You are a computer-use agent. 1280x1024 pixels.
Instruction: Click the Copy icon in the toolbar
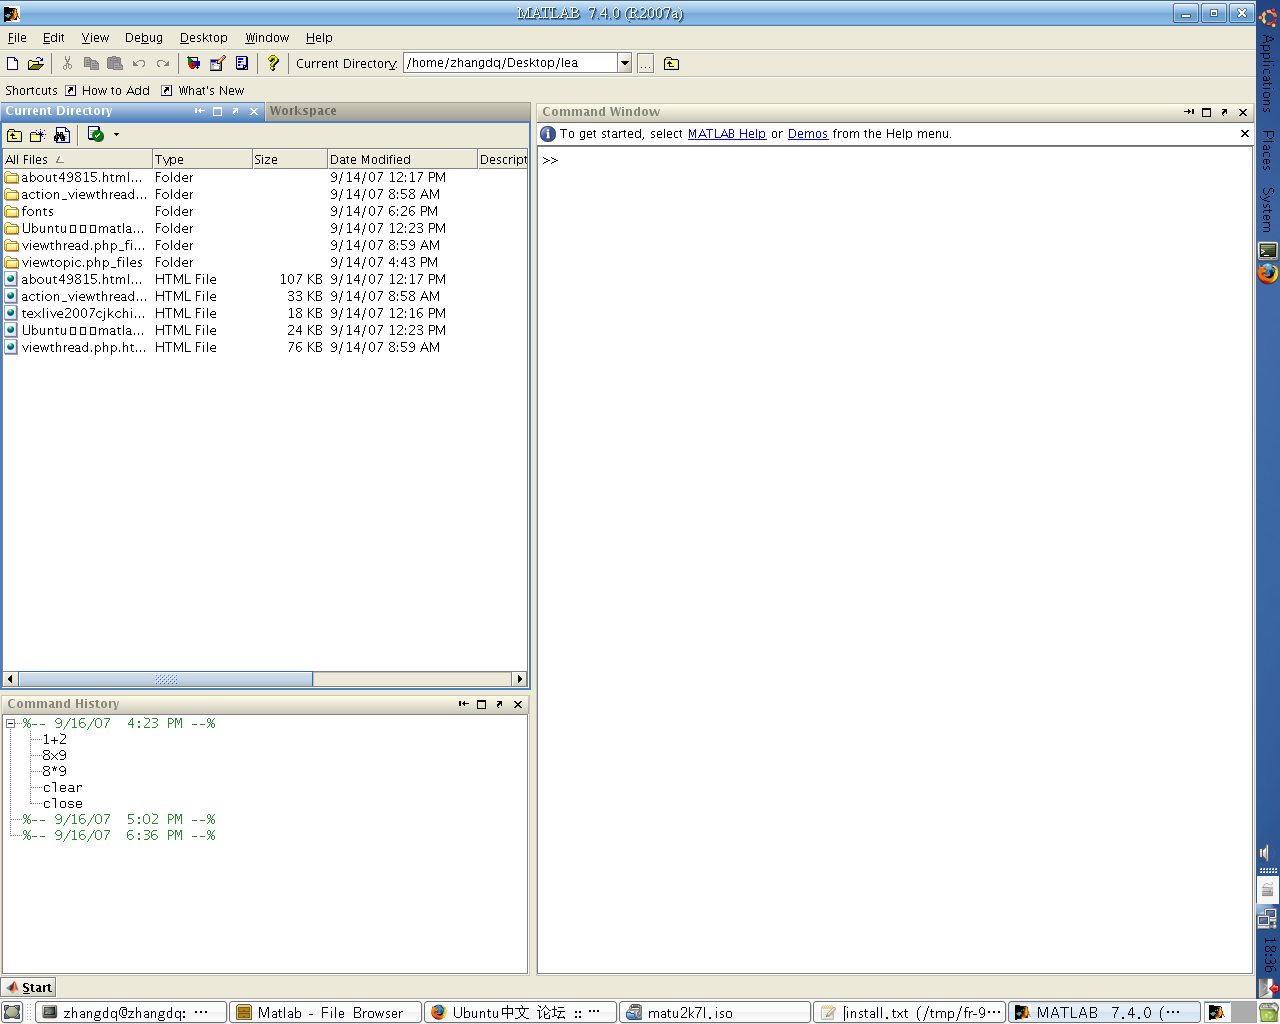pyautogui.click(x=91, y=63)
